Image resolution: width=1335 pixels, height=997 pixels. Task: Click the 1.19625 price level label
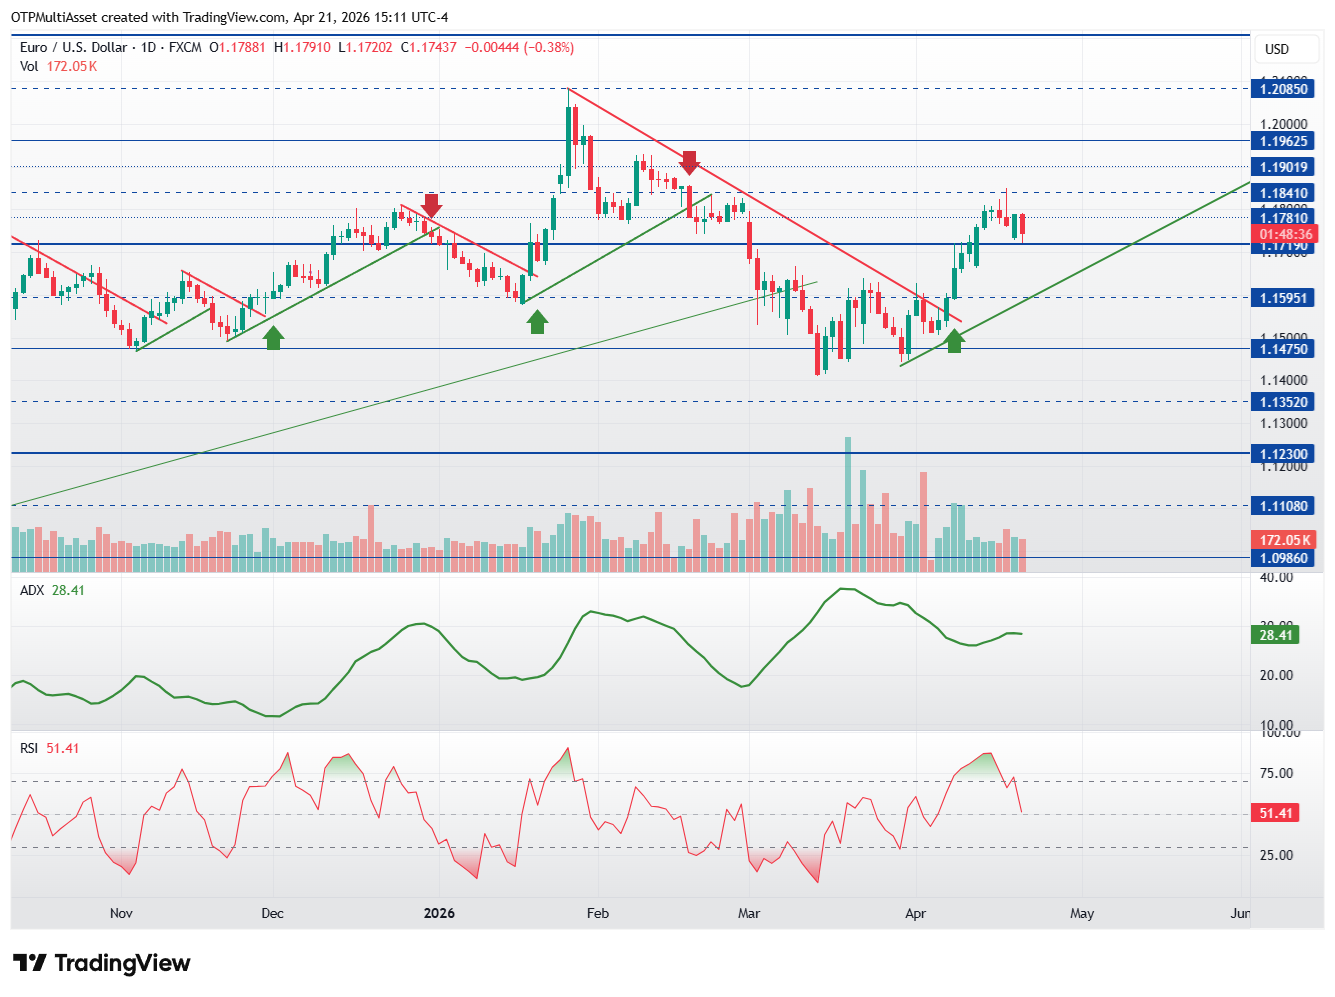[1284, 141]
